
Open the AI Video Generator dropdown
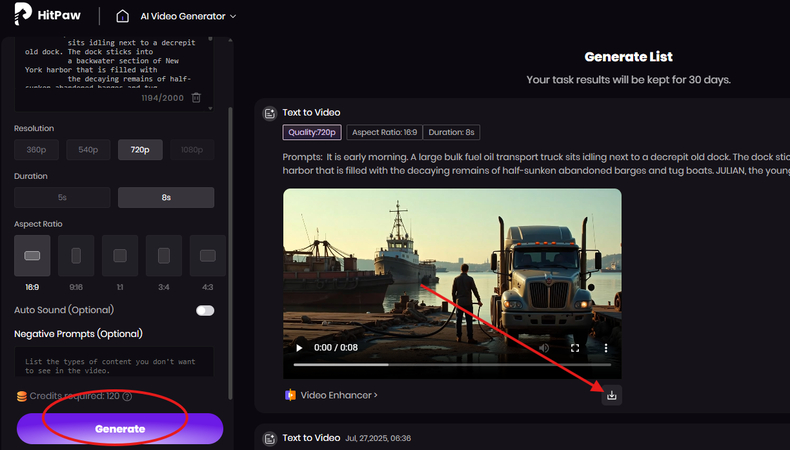coord(188,16)
